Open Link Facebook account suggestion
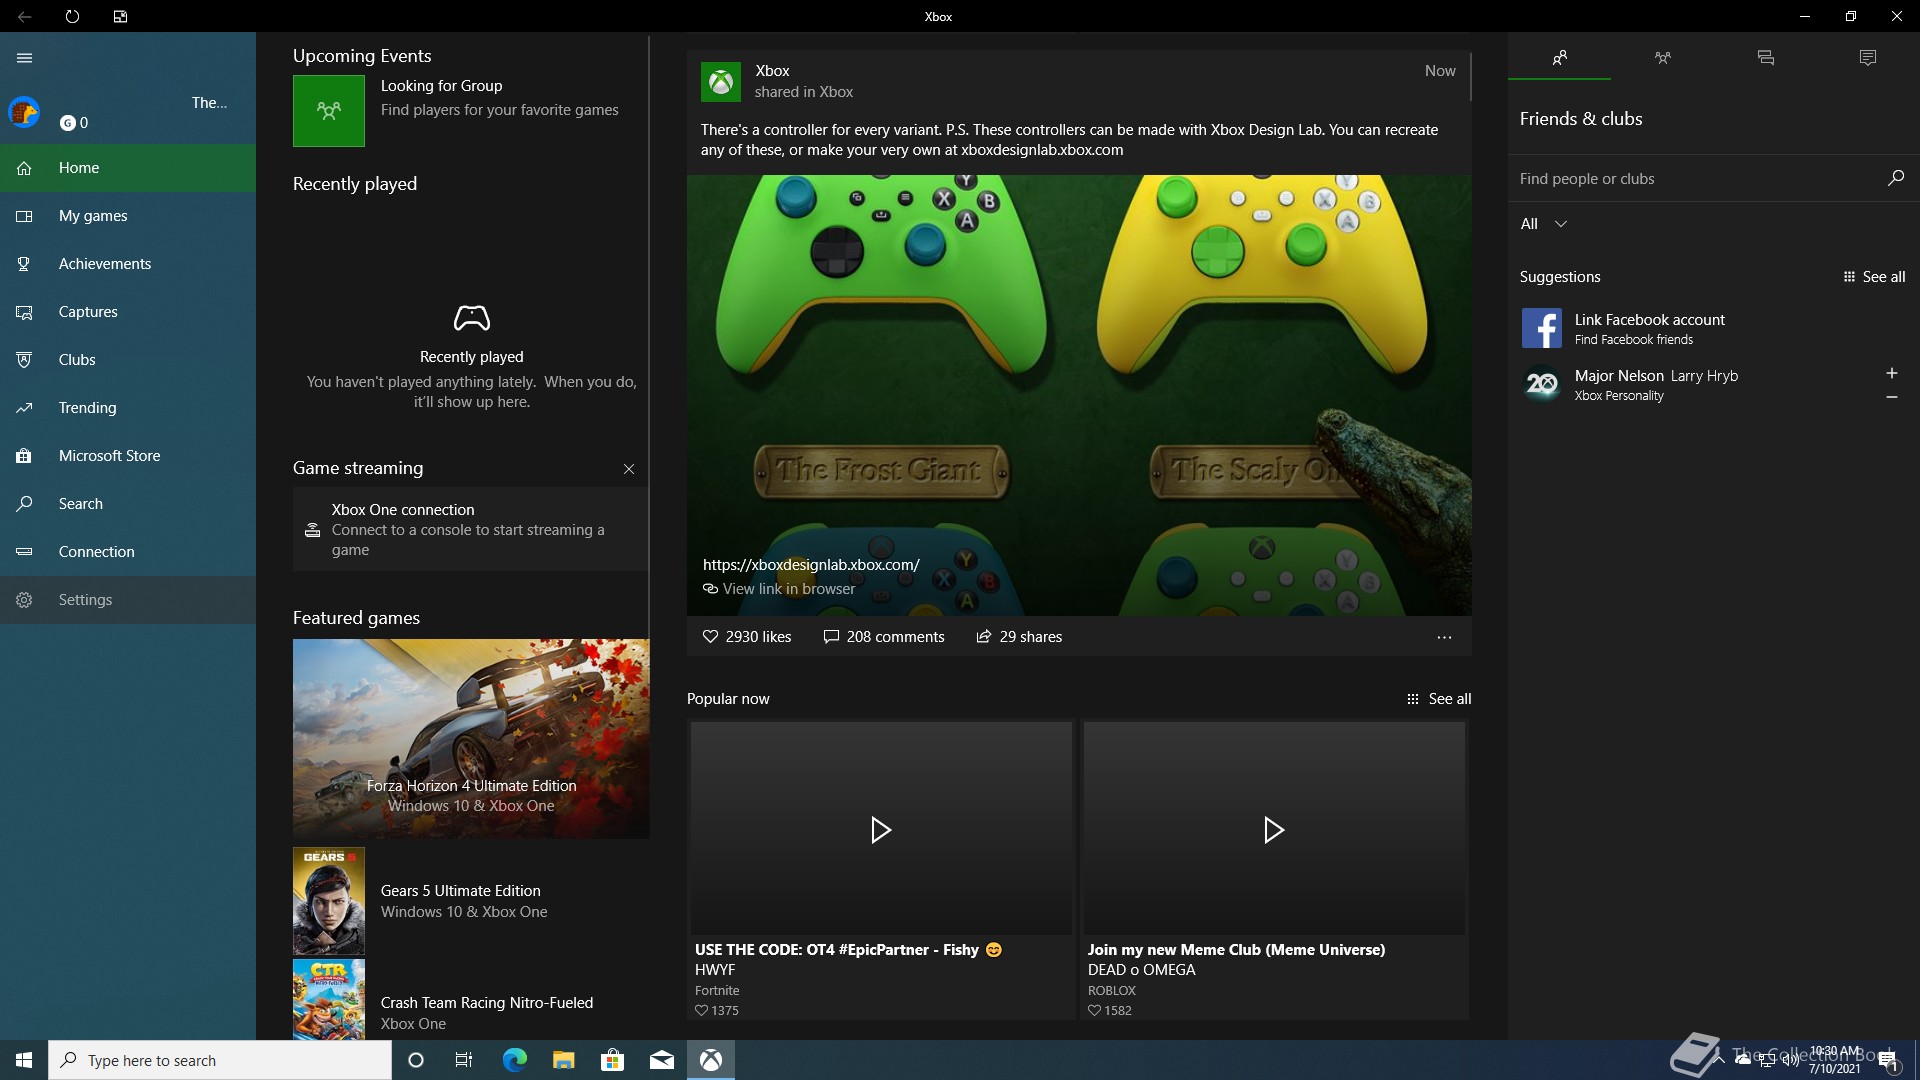Screen dimensions: 1920x1080 pyautogui.click(x=1713, y=328)
